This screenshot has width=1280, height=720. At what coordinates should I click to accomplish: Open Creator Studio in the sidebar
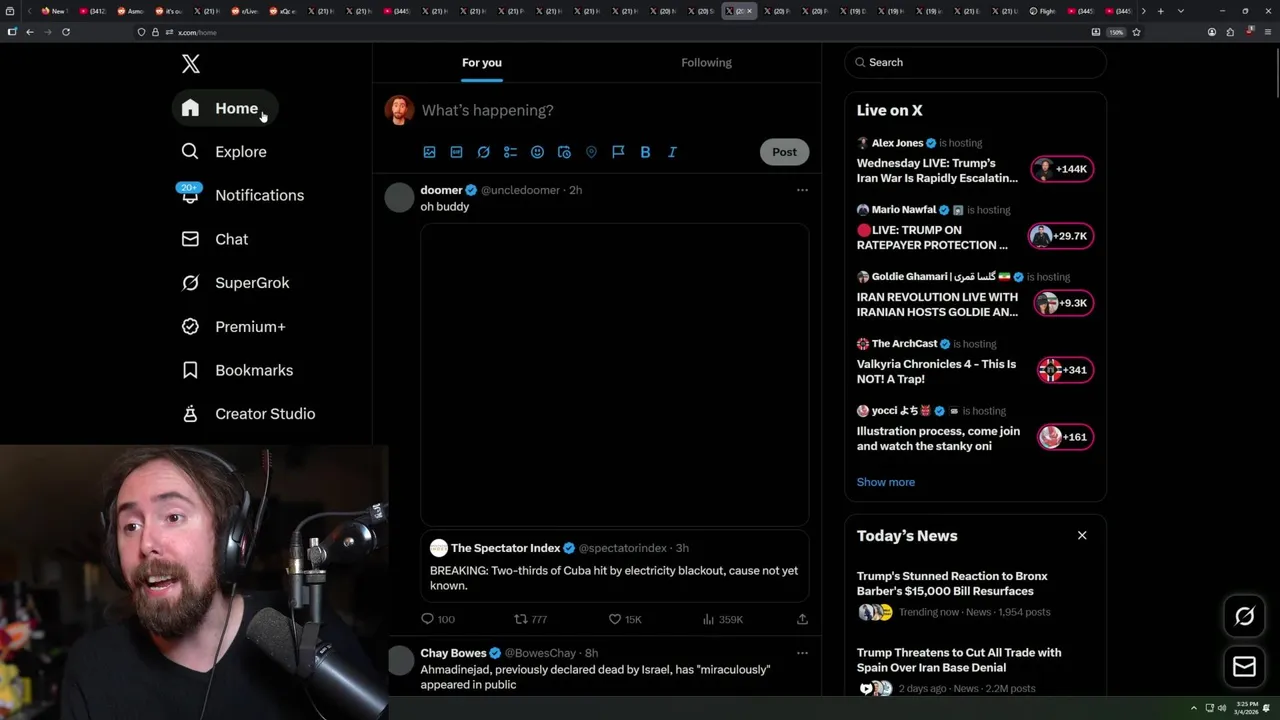coord(249,414)
